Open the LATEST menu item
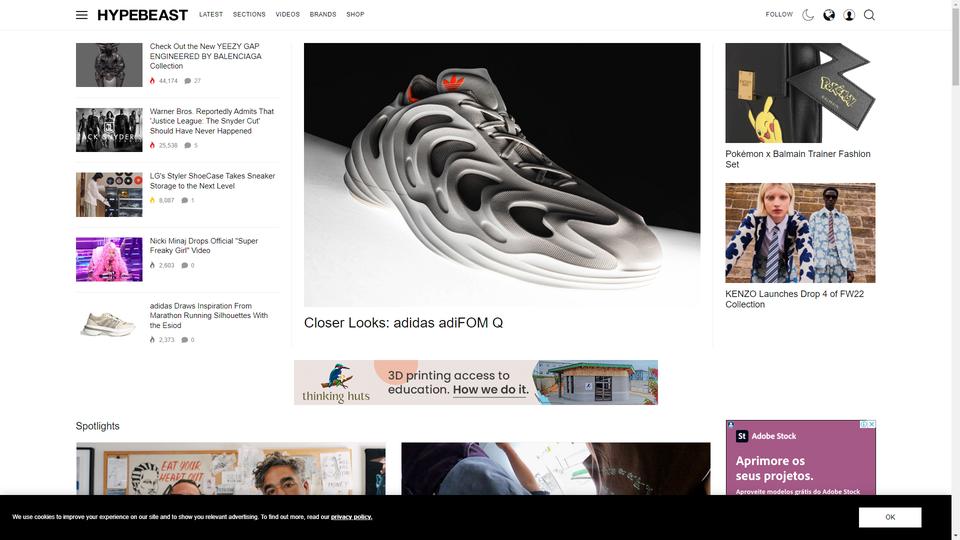The image size is (960, 540). 211,14
